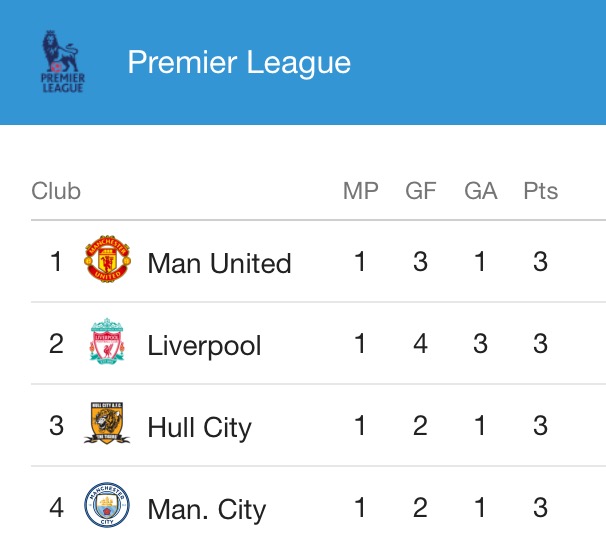Viewport: 606px width, 545px height.
Task: Click the Pts column header
Action: point(540,191)
